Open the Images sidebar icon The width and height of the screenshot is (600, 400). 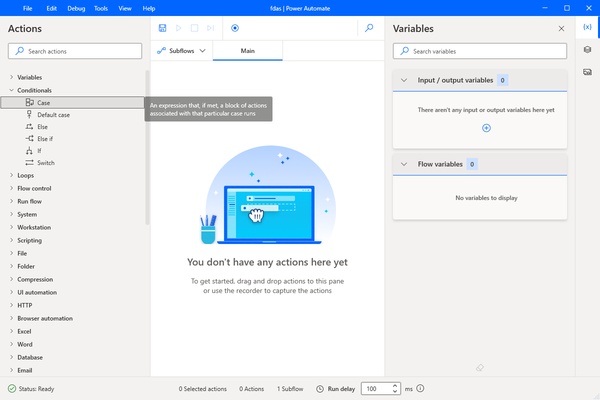pos(587,72)
